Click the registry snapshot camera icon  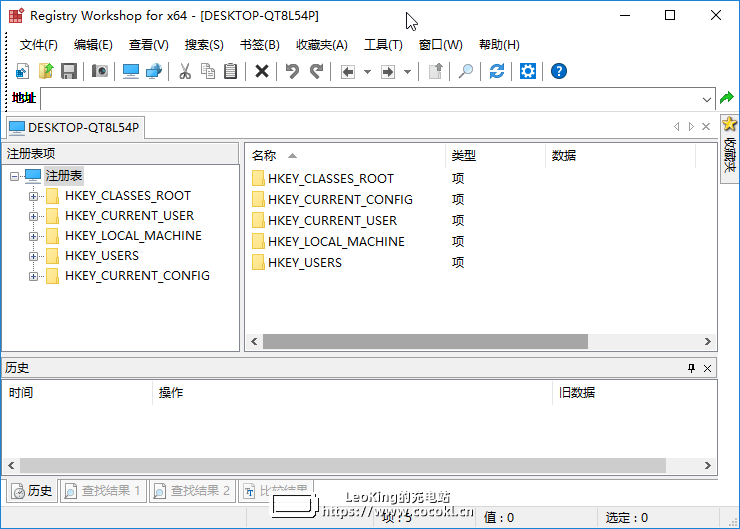coord(100,71)
